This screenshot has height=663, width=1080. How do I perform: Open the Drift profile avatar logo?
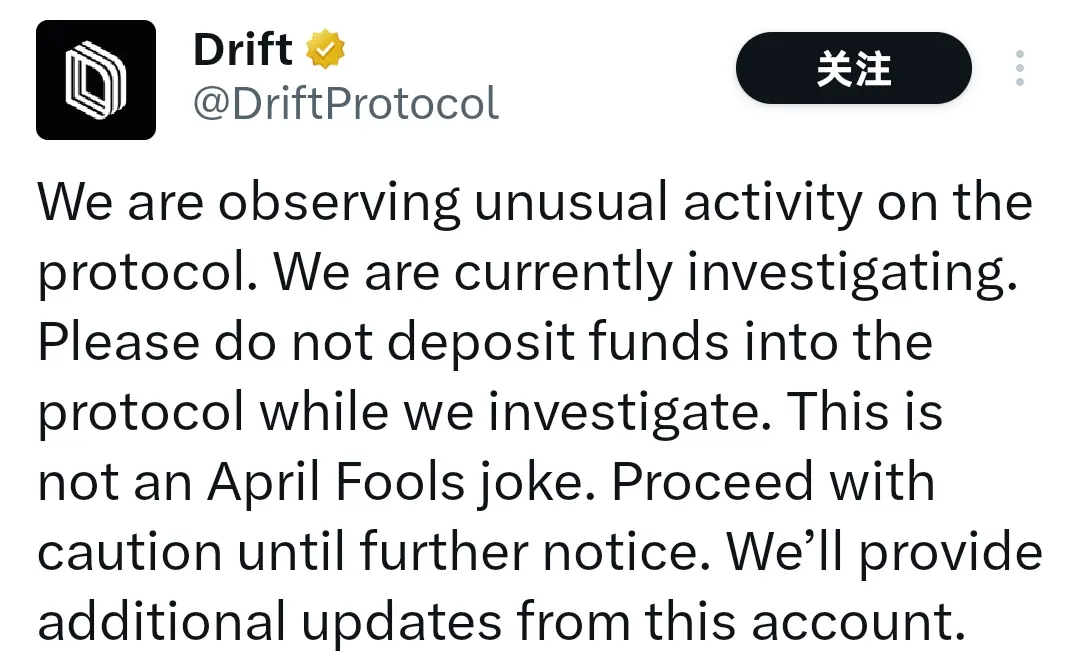(x=96, y=80)
